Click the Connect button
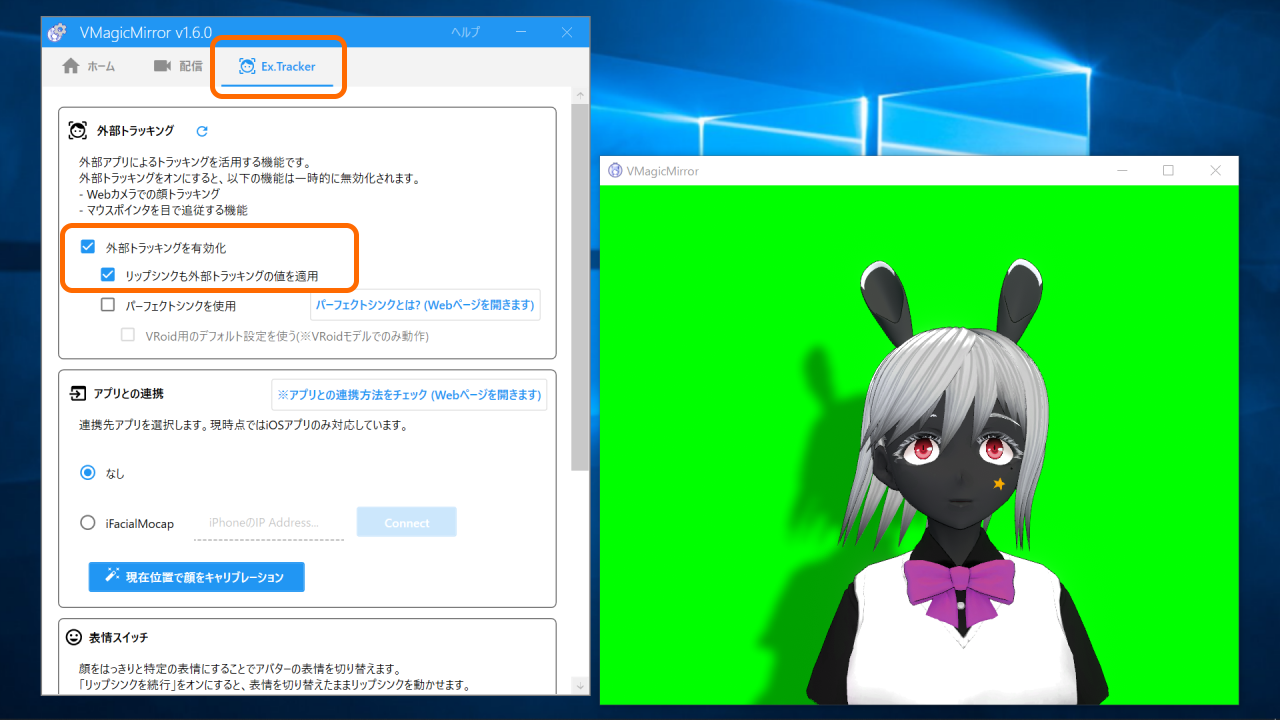This screenshot has height=720, width=1280. click(406, 523)
